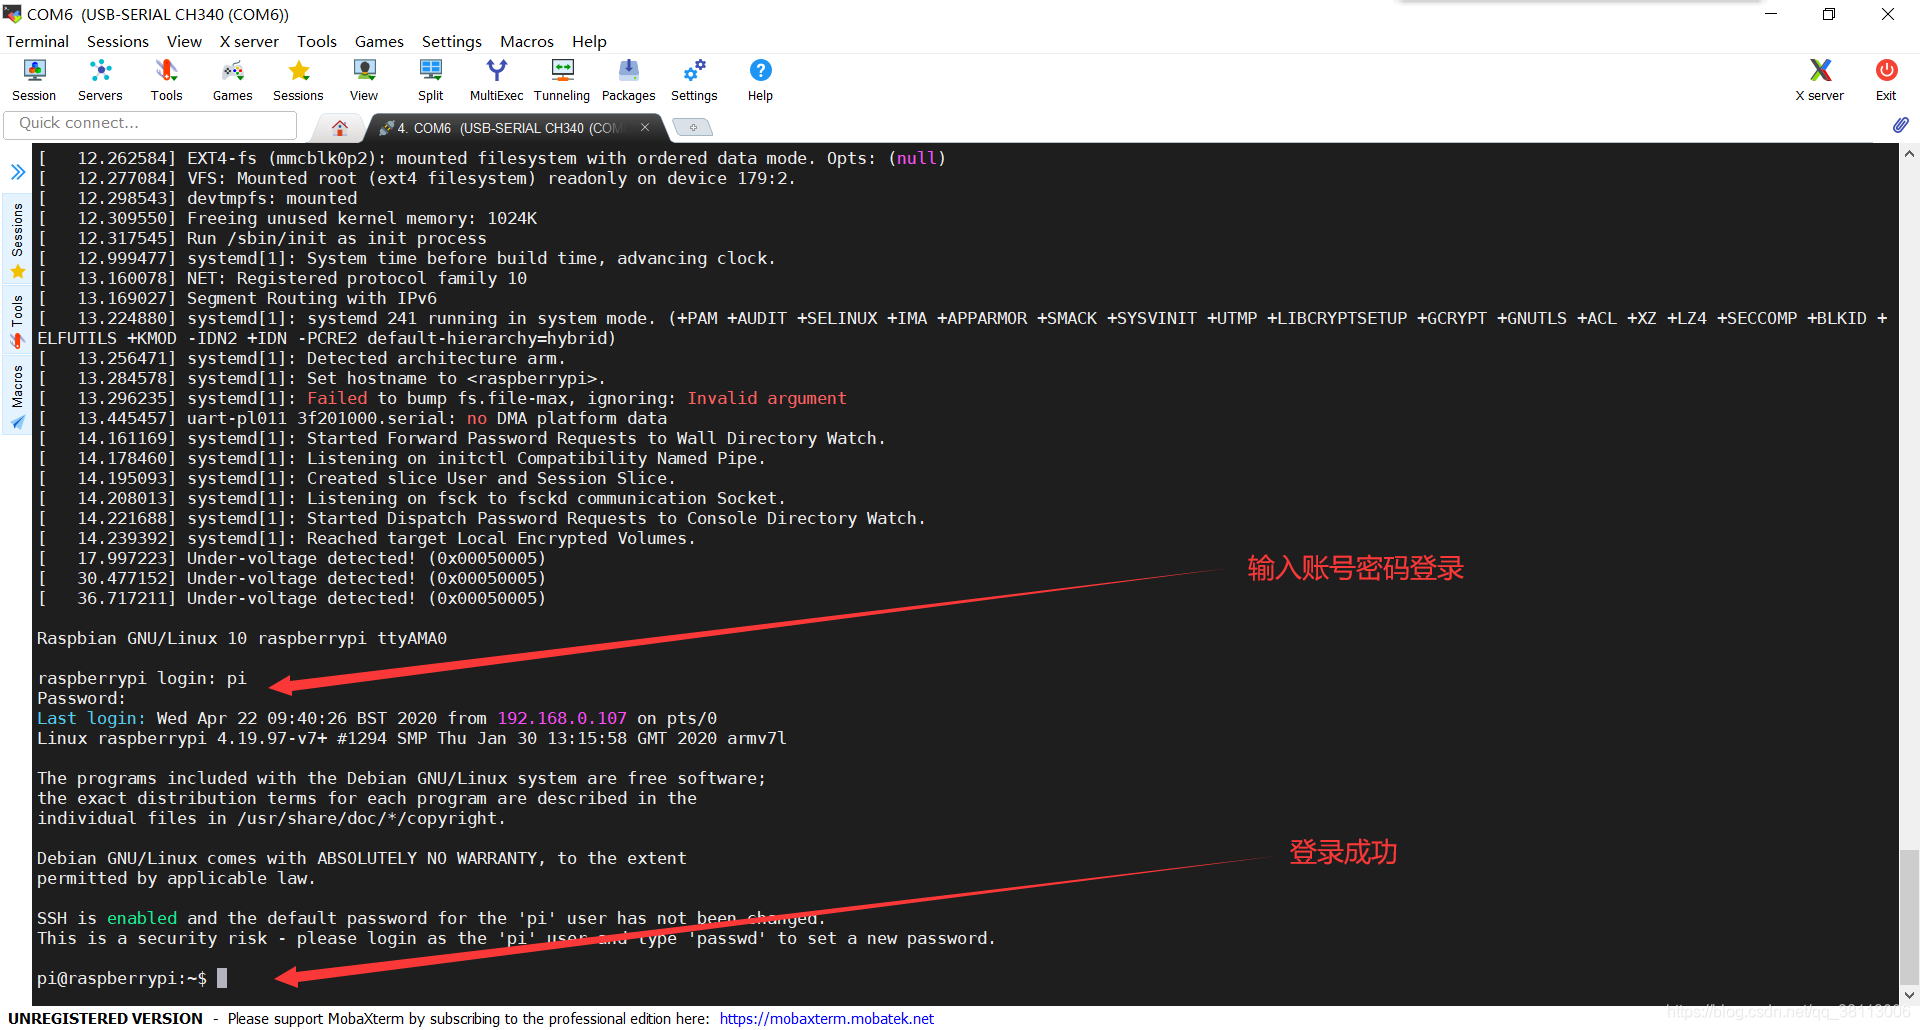Screen dimensions: 1920x1030
Task: Click the red Exit power icon
Action: (1886, 80)
